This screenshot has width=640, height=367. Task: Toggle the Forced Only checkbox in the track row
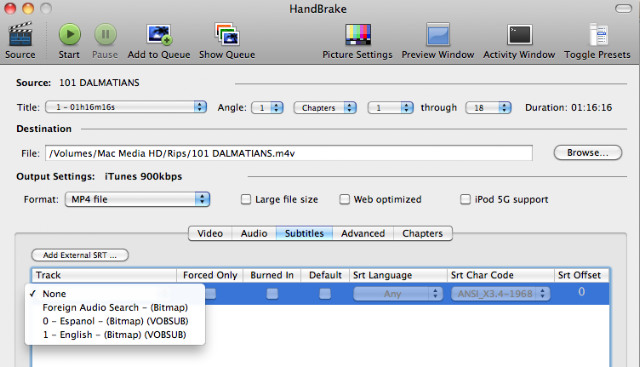click(211, 294)
